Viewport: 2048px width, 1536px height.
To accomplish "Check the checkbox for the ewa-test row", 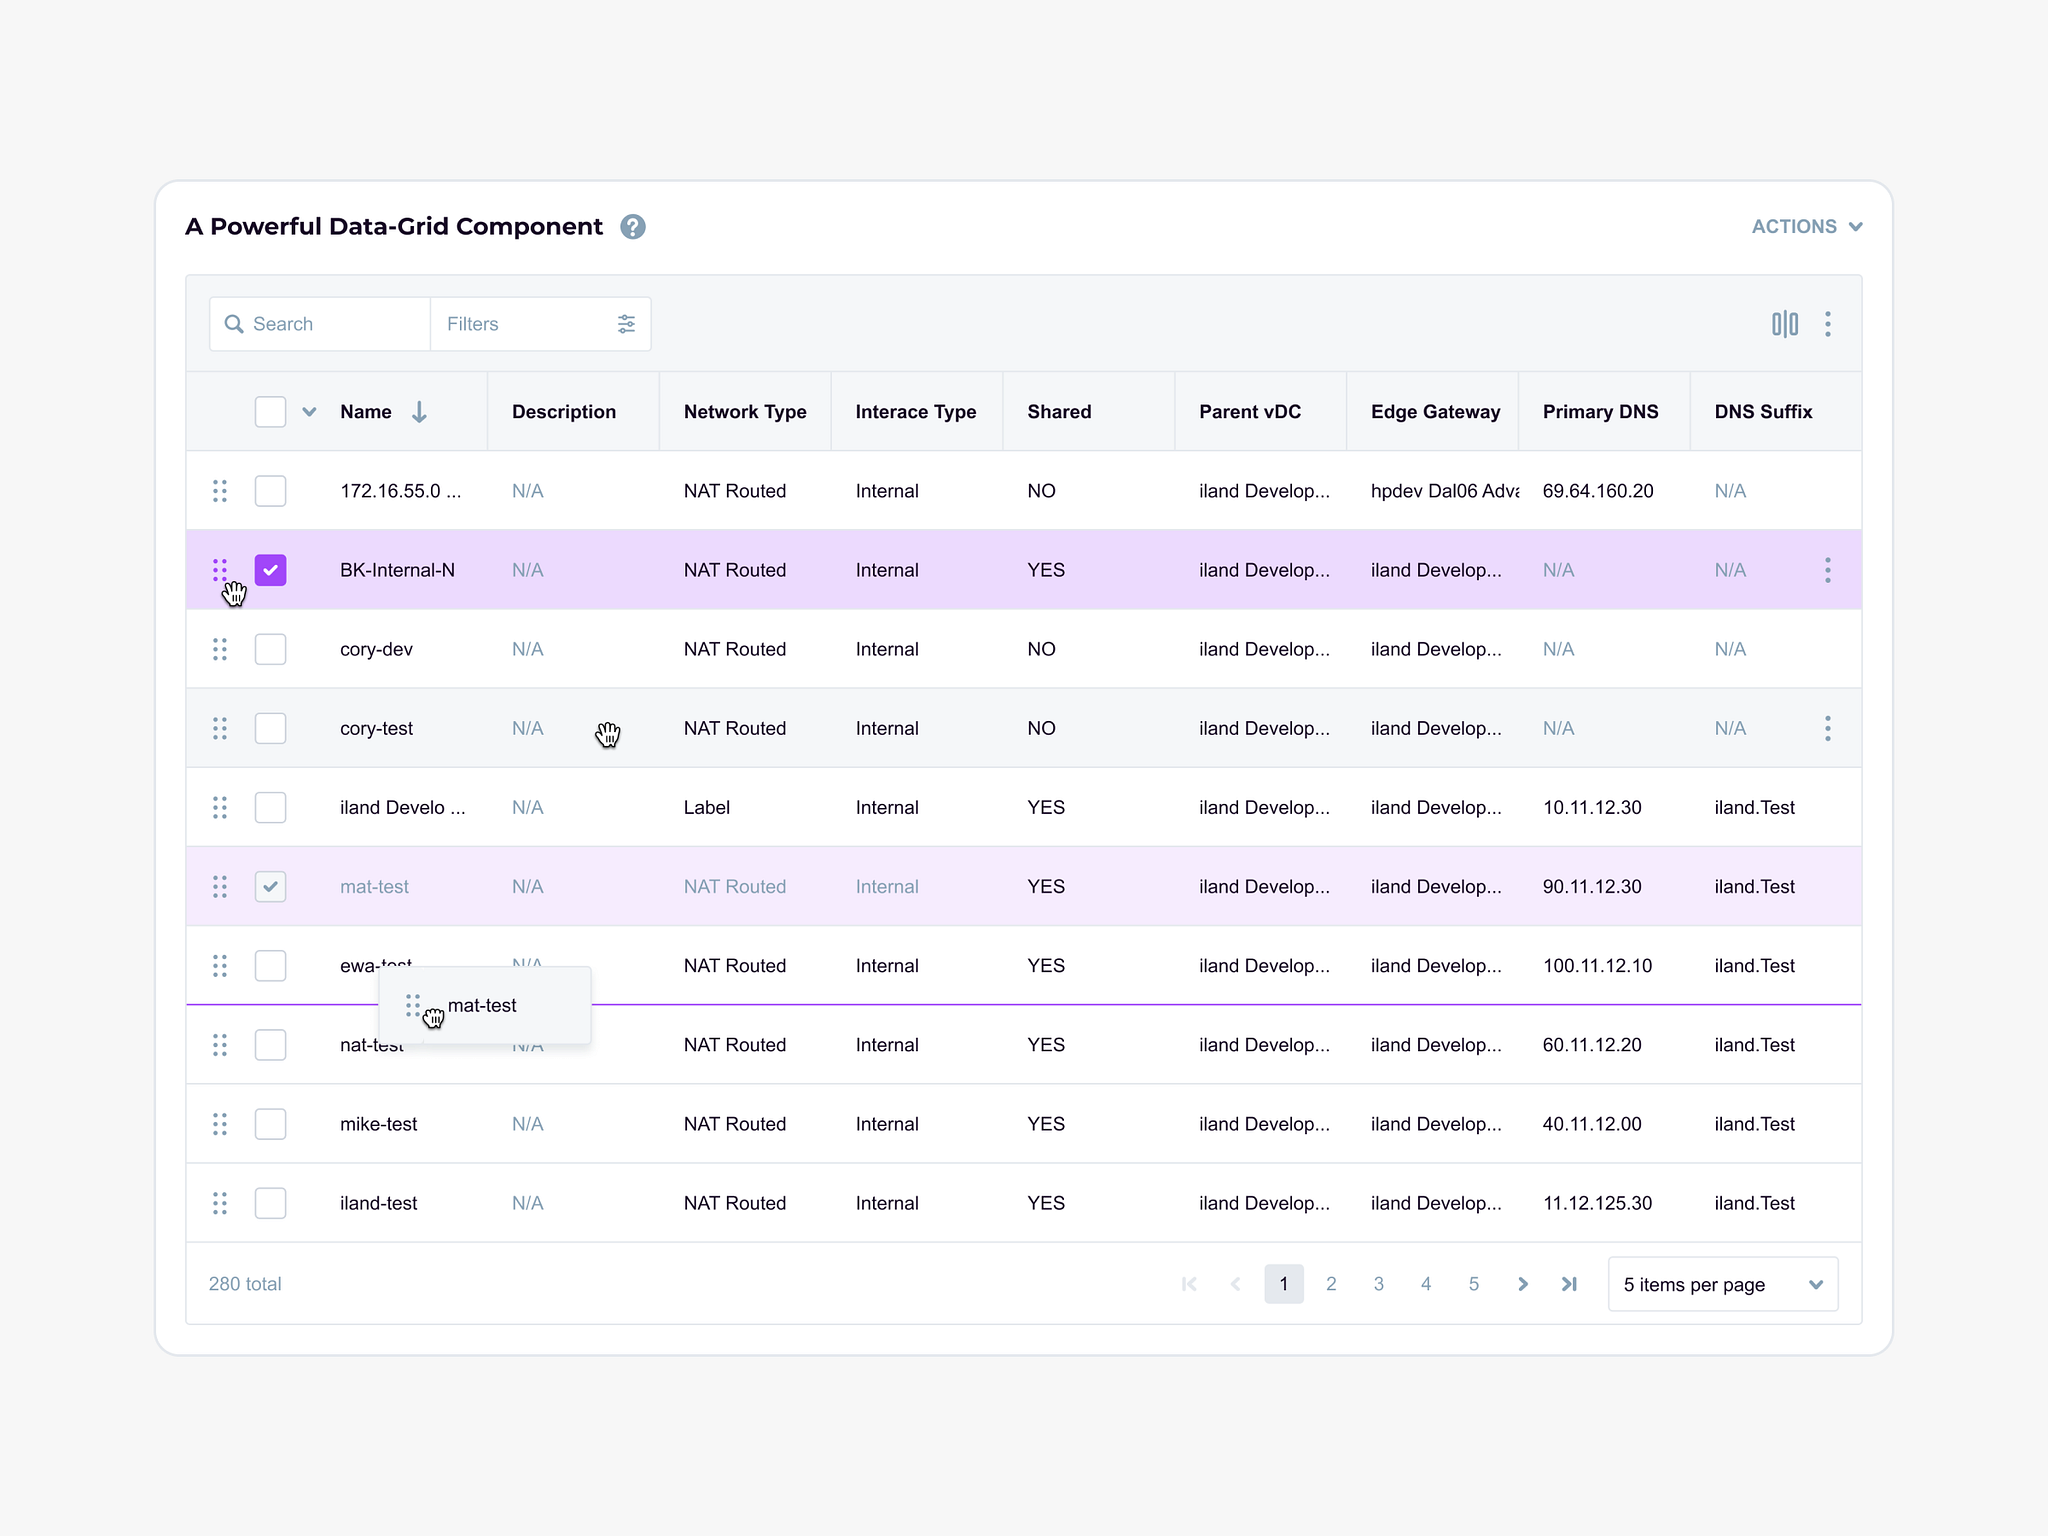I will [x=270, y=965].
